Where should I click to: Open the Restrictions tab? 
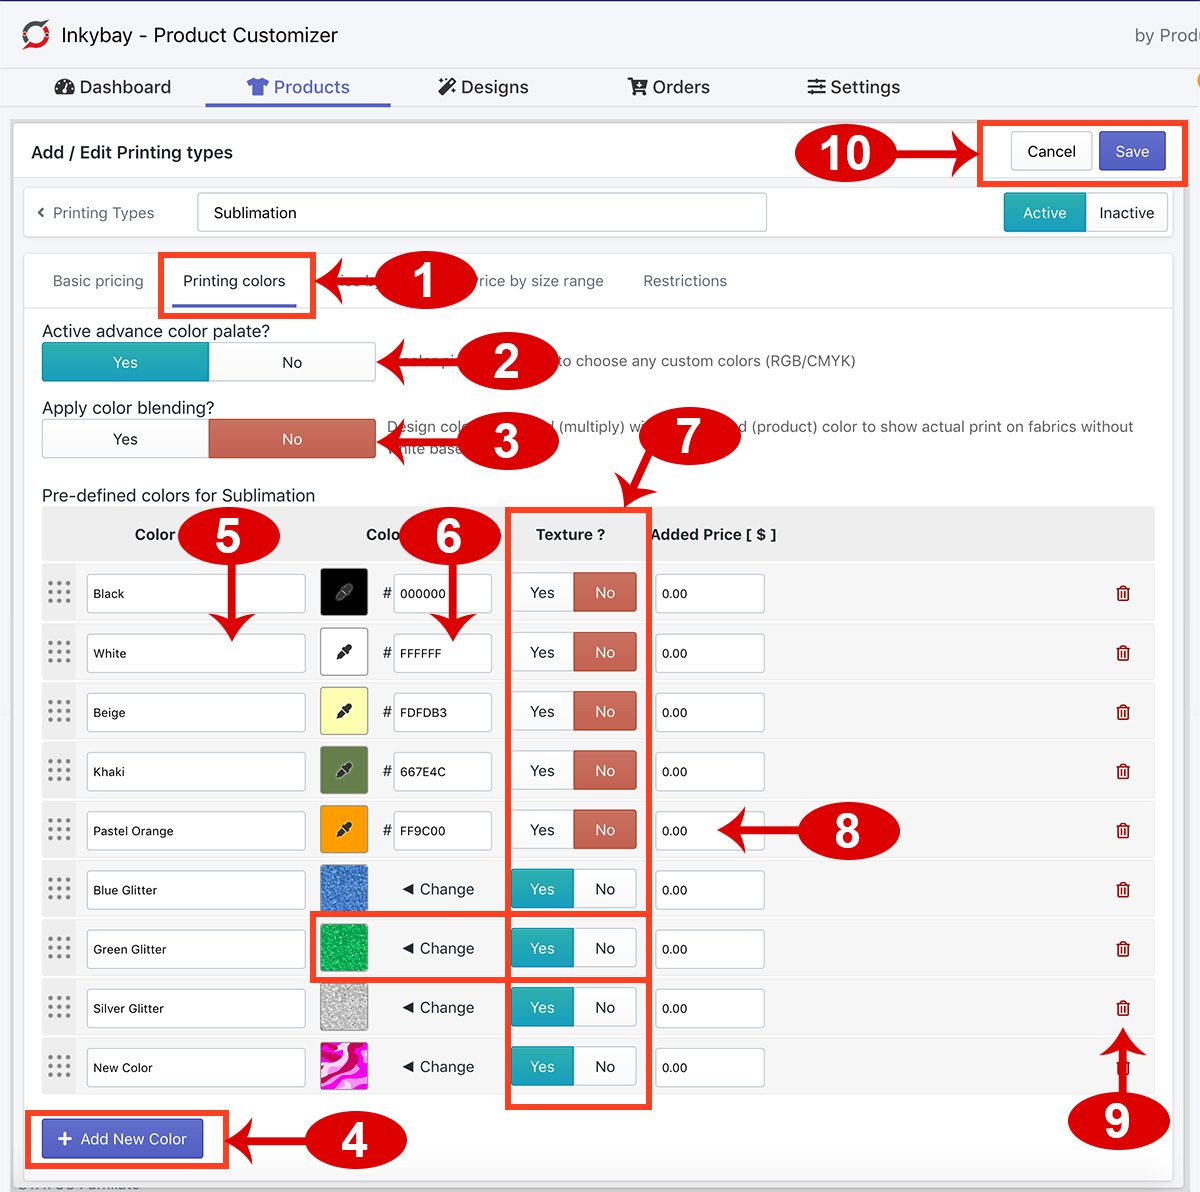click(x=684, y=281)
